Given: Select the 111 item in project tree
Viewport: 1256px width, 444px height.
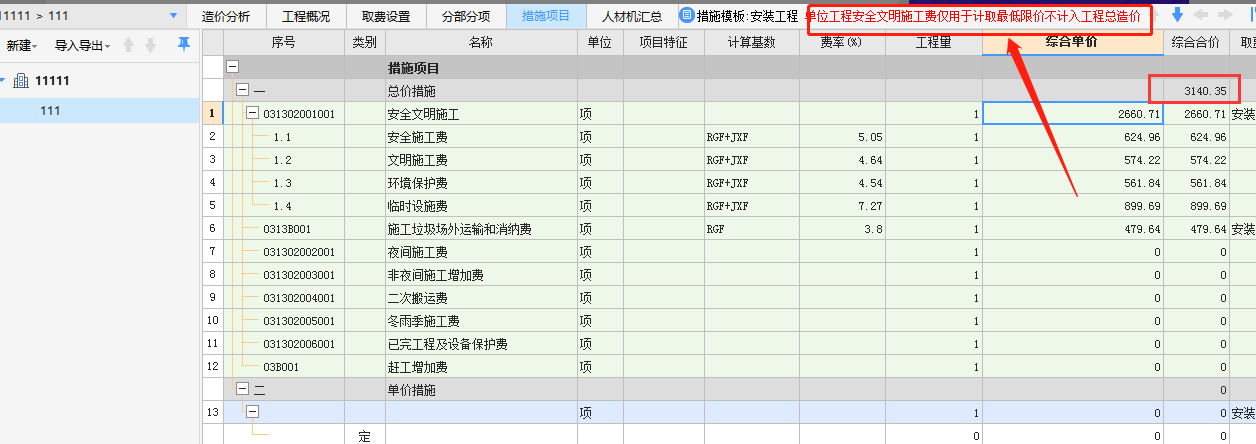Looking at the screenshot, I should [100, 110].
